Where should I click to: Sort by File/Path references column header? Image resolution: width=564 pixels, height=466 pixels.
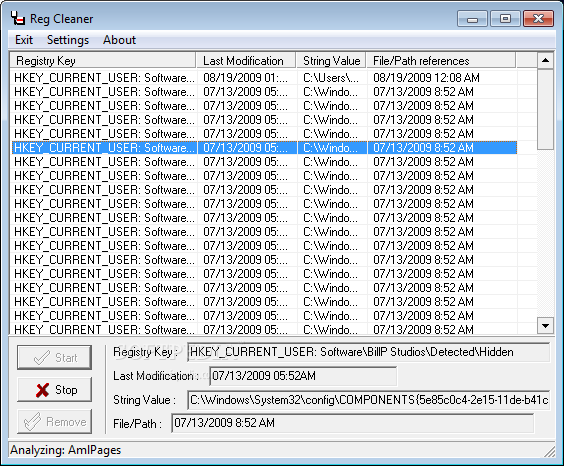click(441, 60)
